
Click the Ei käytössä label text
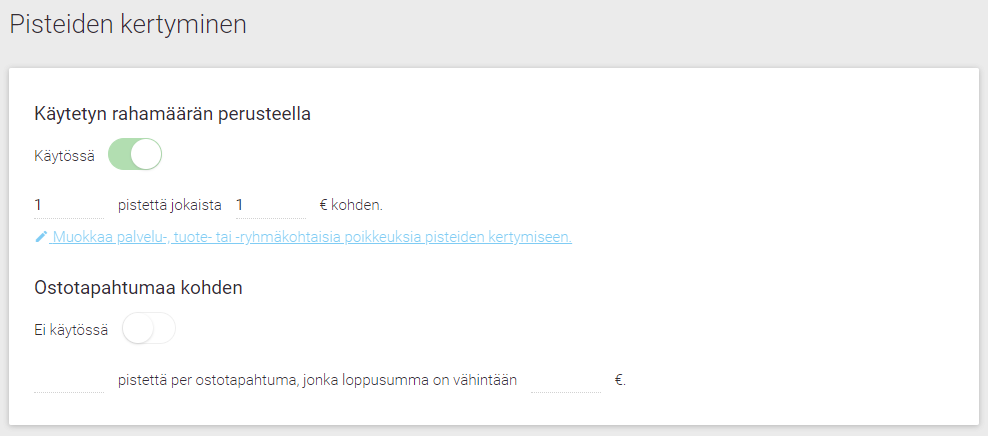tap(71, 330)
